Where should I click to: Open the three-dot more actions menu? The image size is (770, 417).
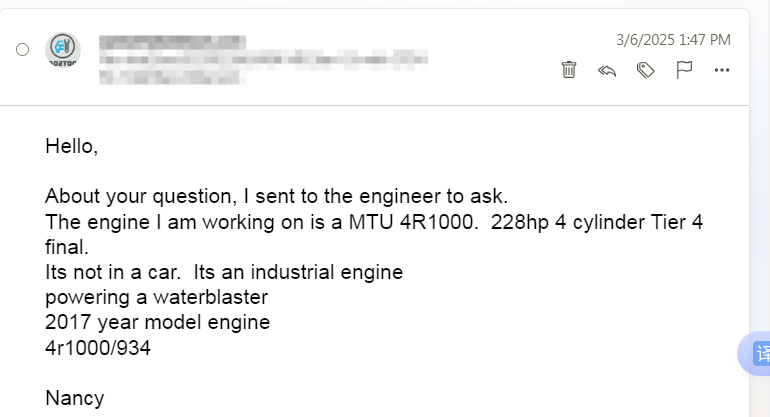coord(722,70)
